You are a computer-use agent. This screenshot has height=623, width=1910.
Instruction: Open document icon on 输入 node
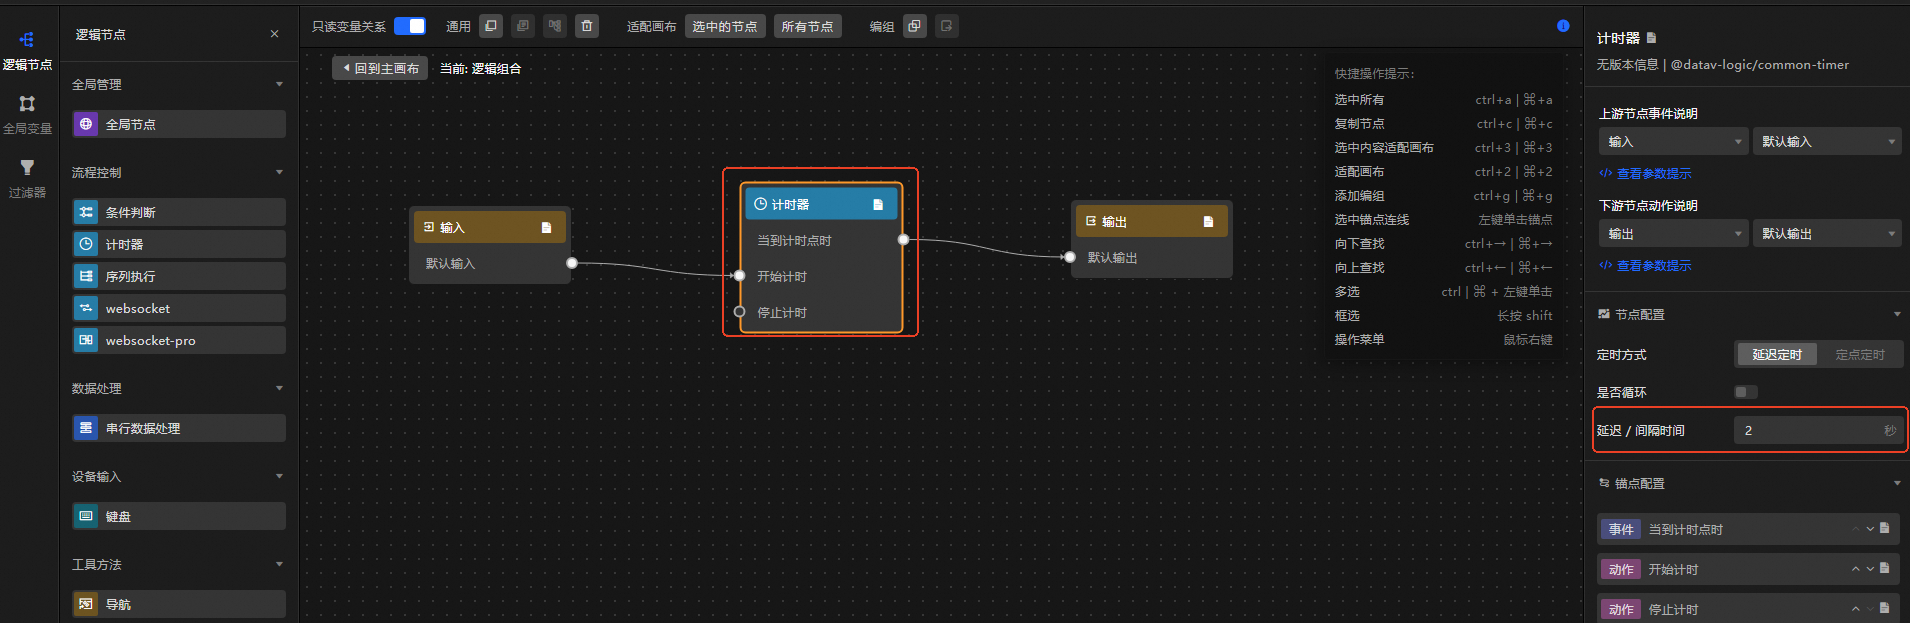[546, 228]
